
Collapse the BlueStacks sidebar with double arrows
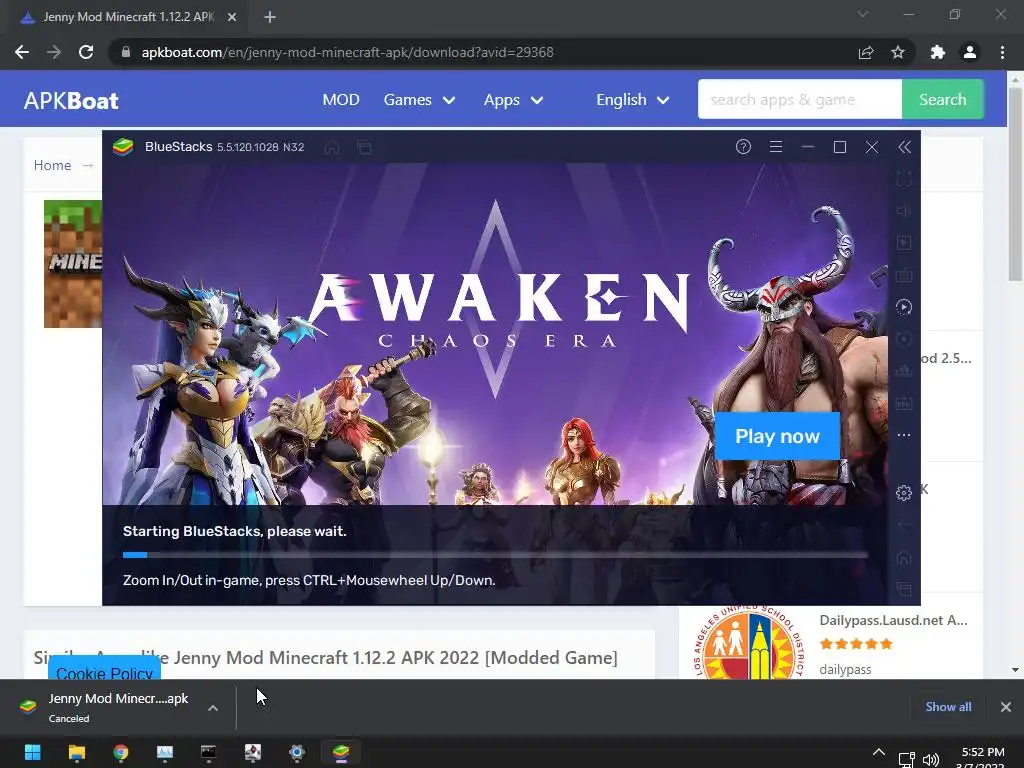pyautogui.click(x=904, y=147)
